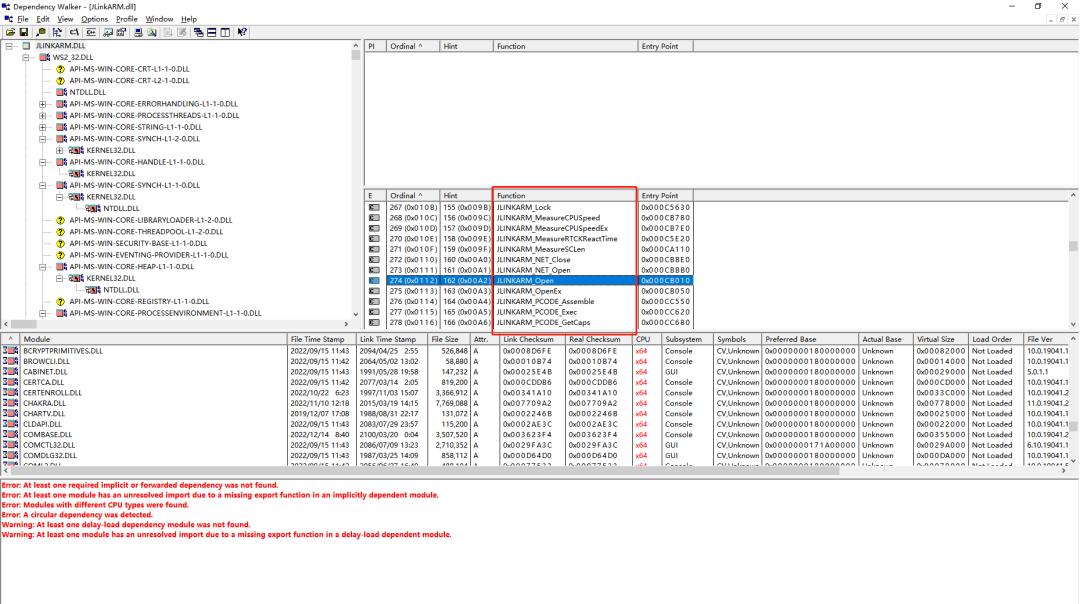1080x604 pixels.
Task: Click the module icon of CABINET.DLL row
Action: [x=10, y=371]
